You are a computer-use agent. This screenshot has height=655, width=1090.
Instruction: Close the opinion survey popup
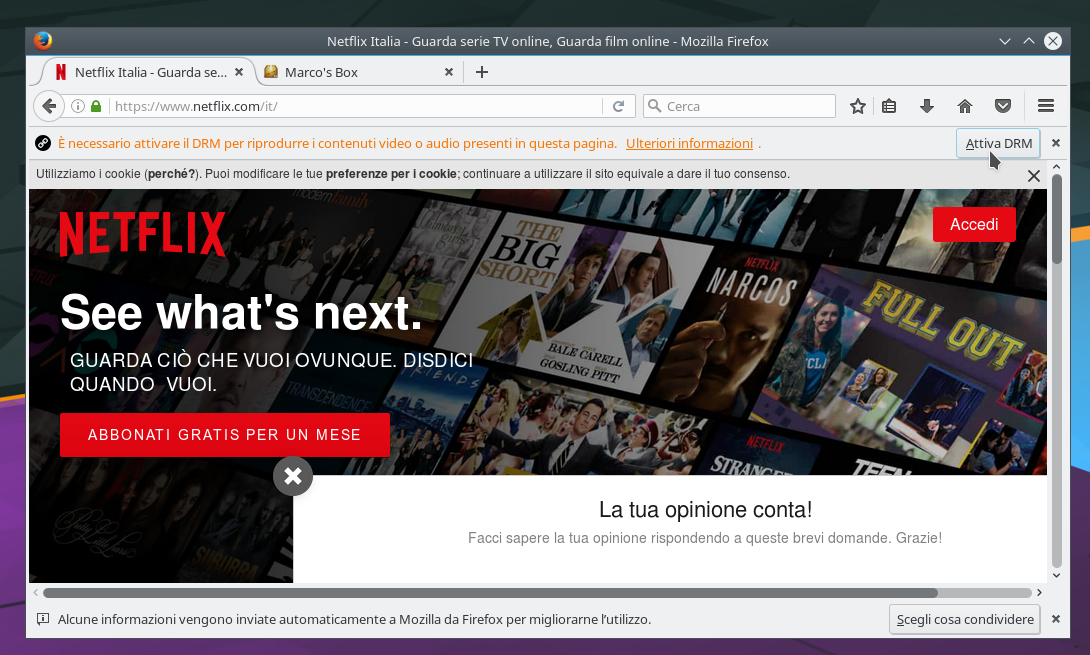[x=293, y=476]
